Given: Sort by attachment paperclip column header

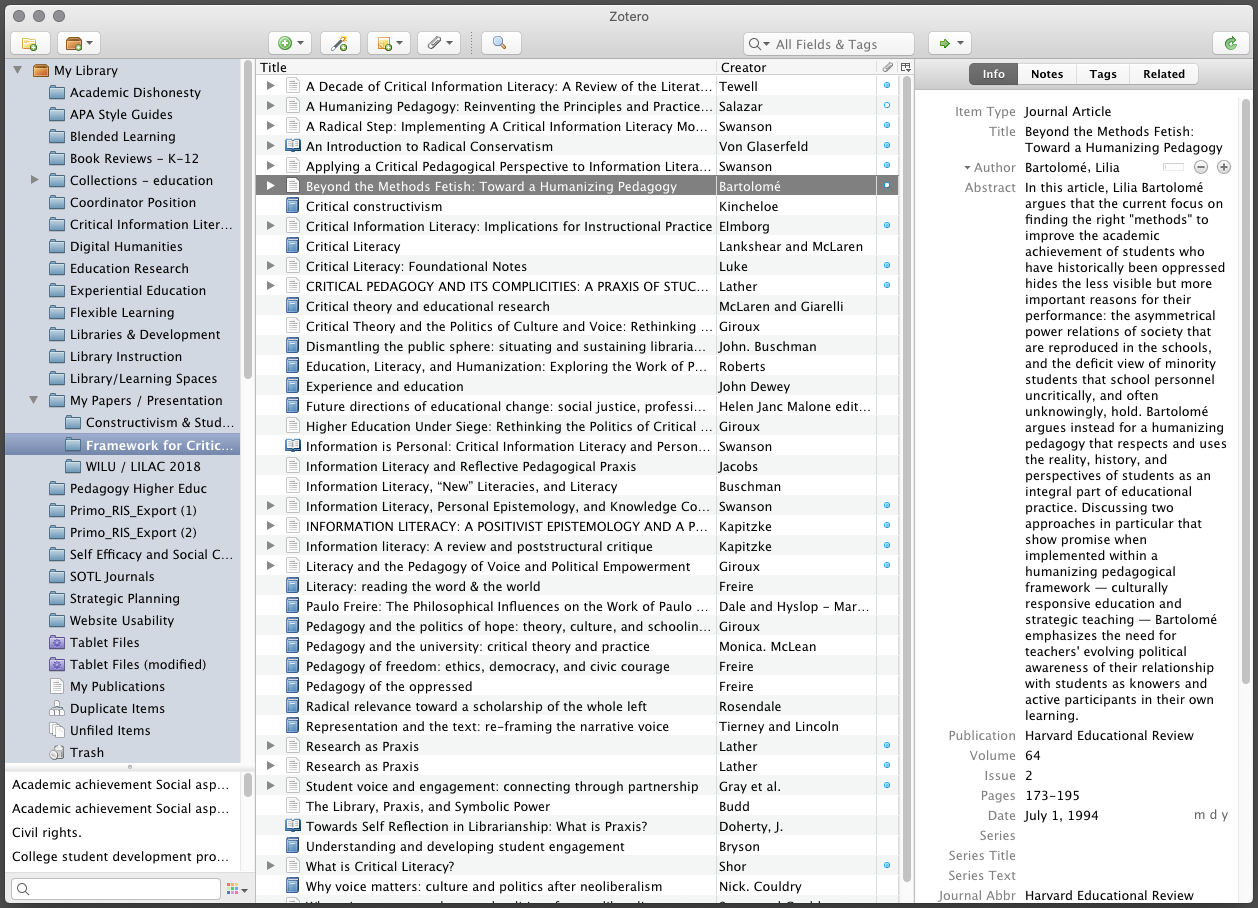Looking at the screenshot, I should point(887,67).
